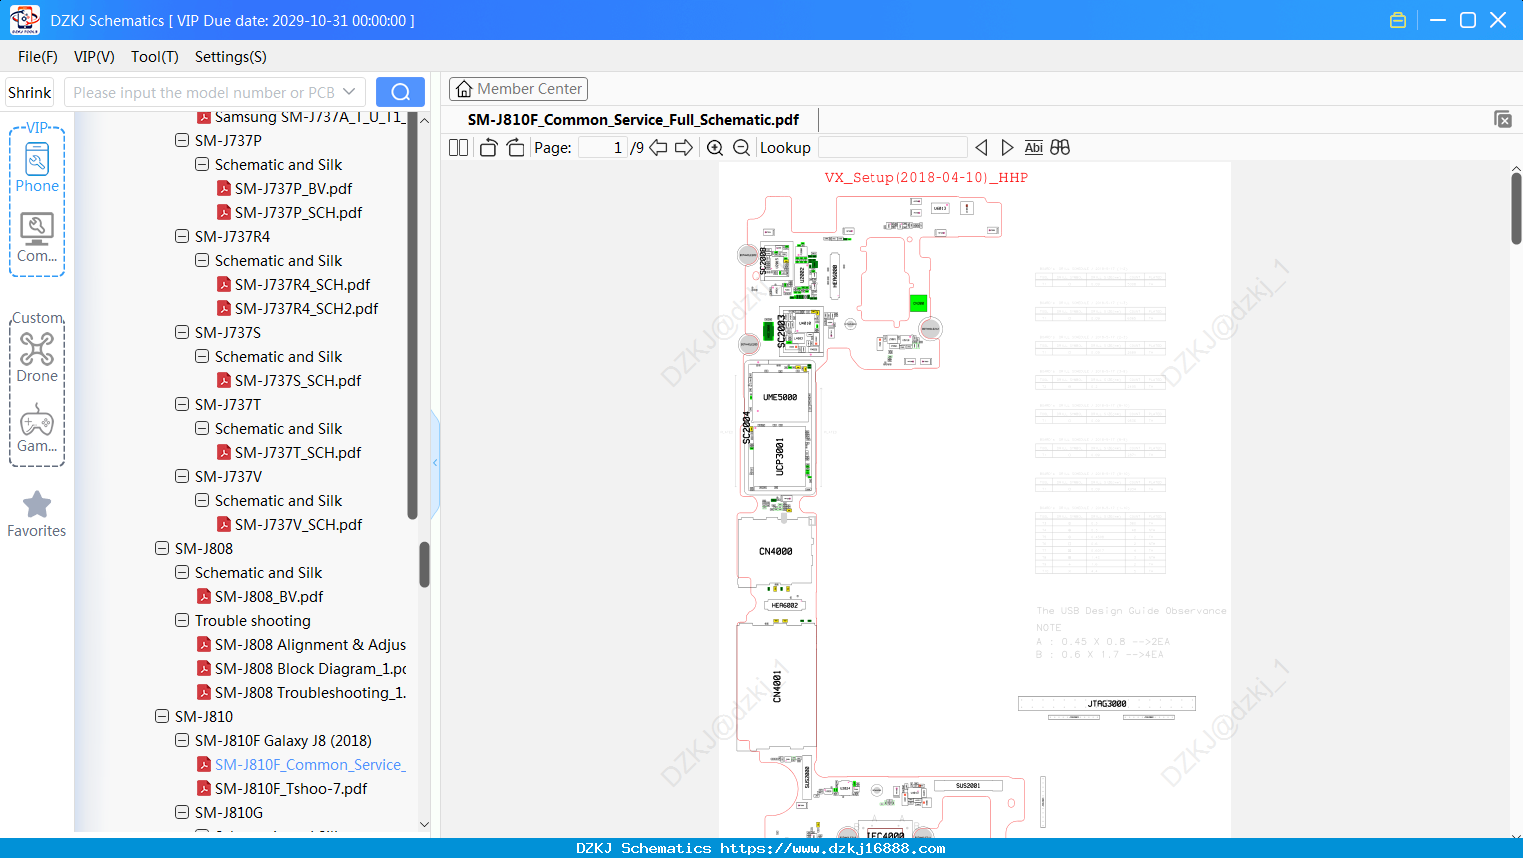1523x858 pixels.
Task: Click the page number input box
Action: pos(602,148)
